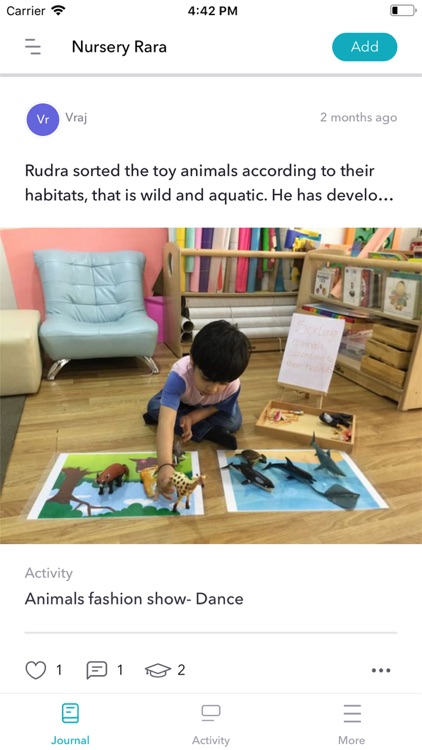Open the toy animals photo
The width and height of the screenshot is (422, 750).
pyautogui.click(x=211, y=386)
